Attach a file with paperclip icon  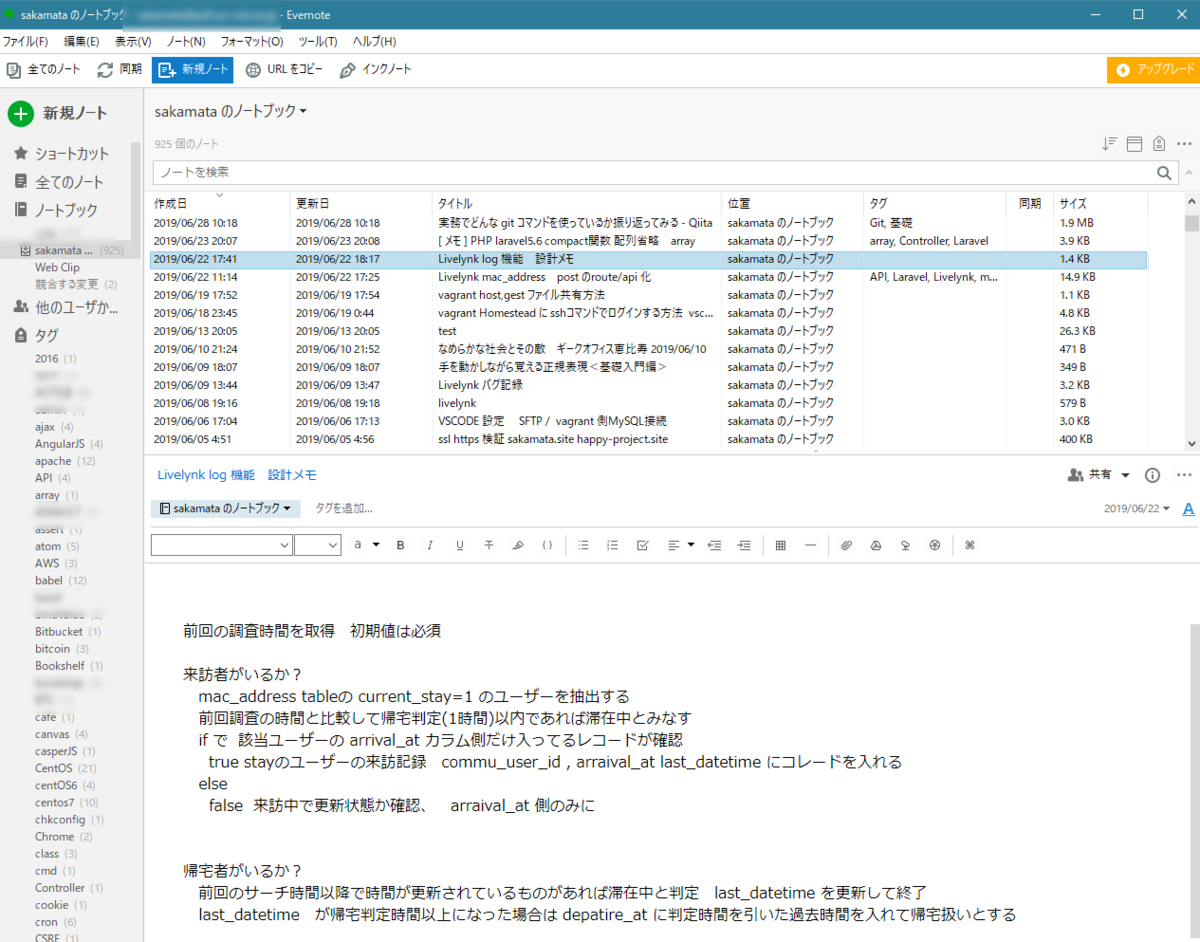846,545
